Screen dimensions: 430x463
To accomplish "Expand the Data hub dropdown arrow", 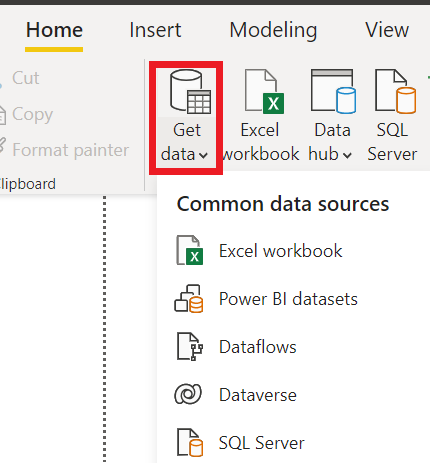I will point(347,155).
